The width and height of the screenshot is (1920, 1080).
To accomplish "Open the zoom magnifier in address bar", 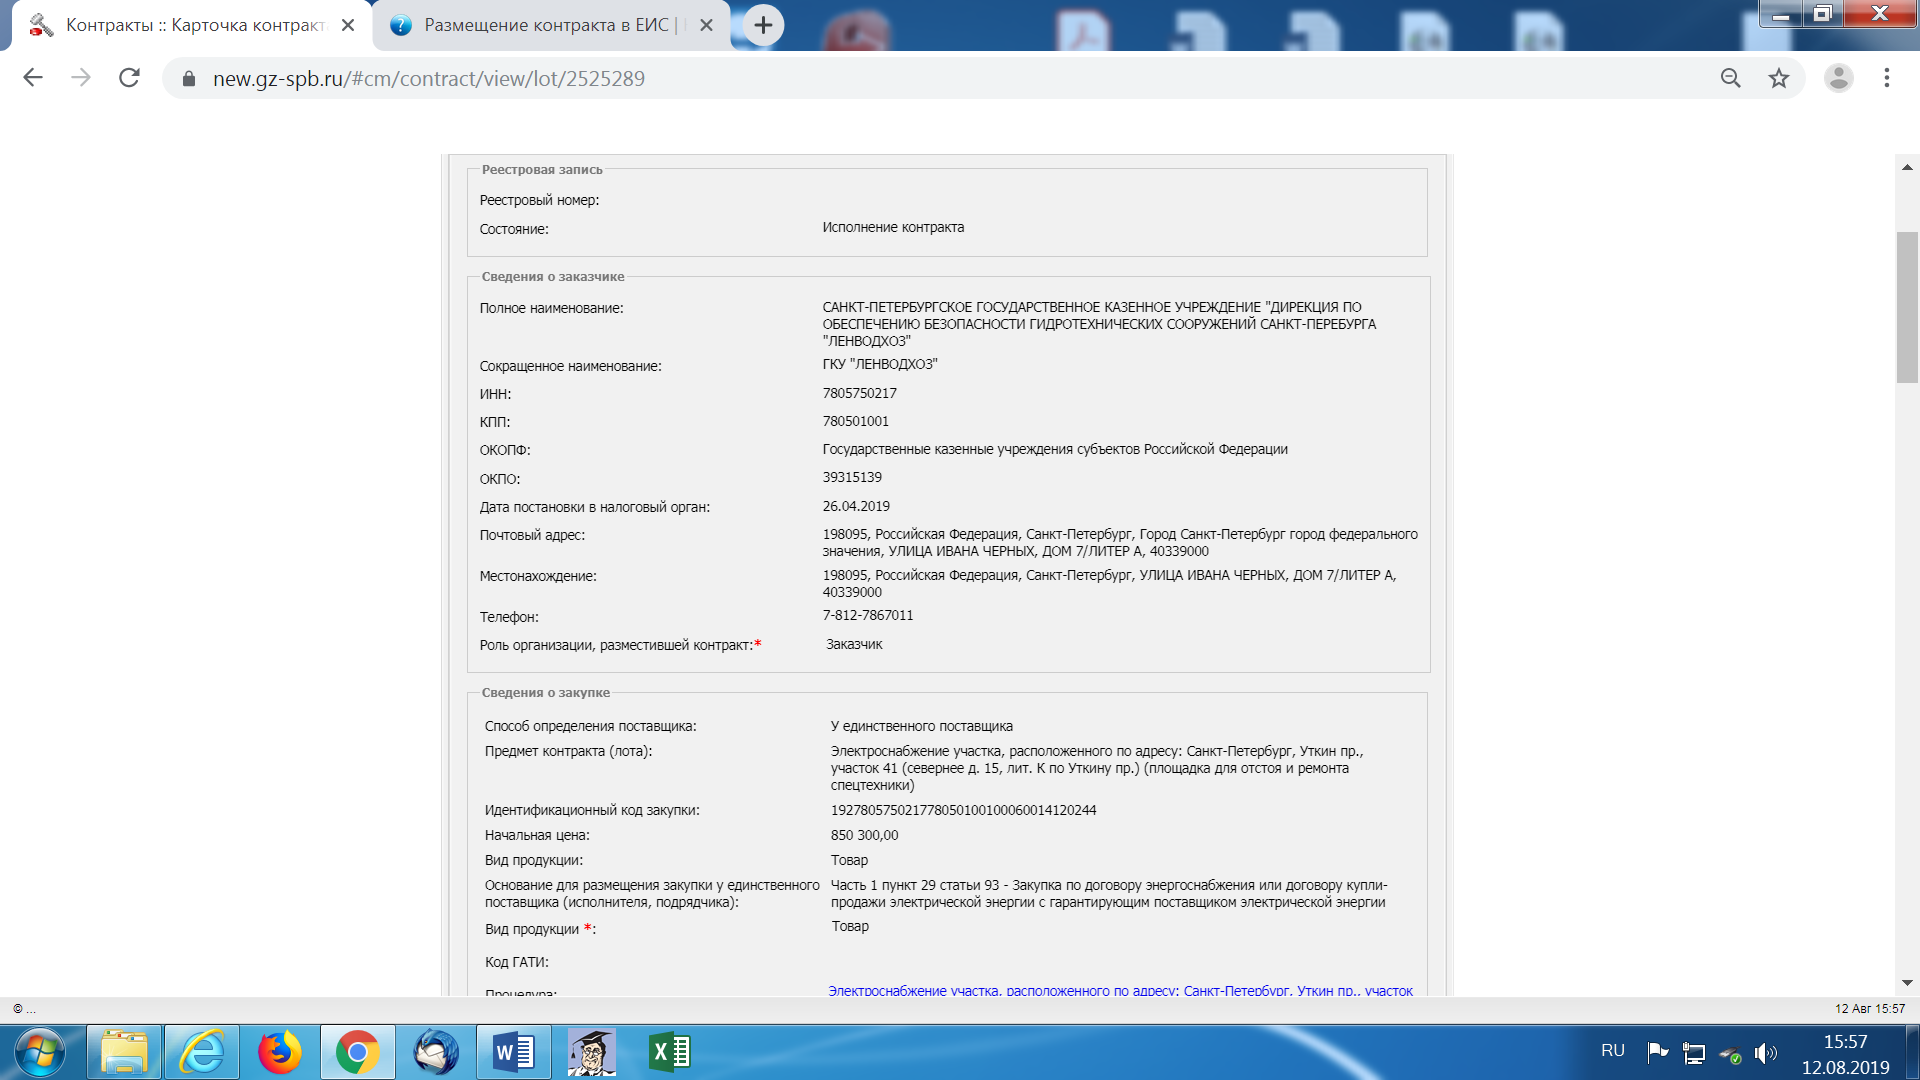I will pos(1731,78).
